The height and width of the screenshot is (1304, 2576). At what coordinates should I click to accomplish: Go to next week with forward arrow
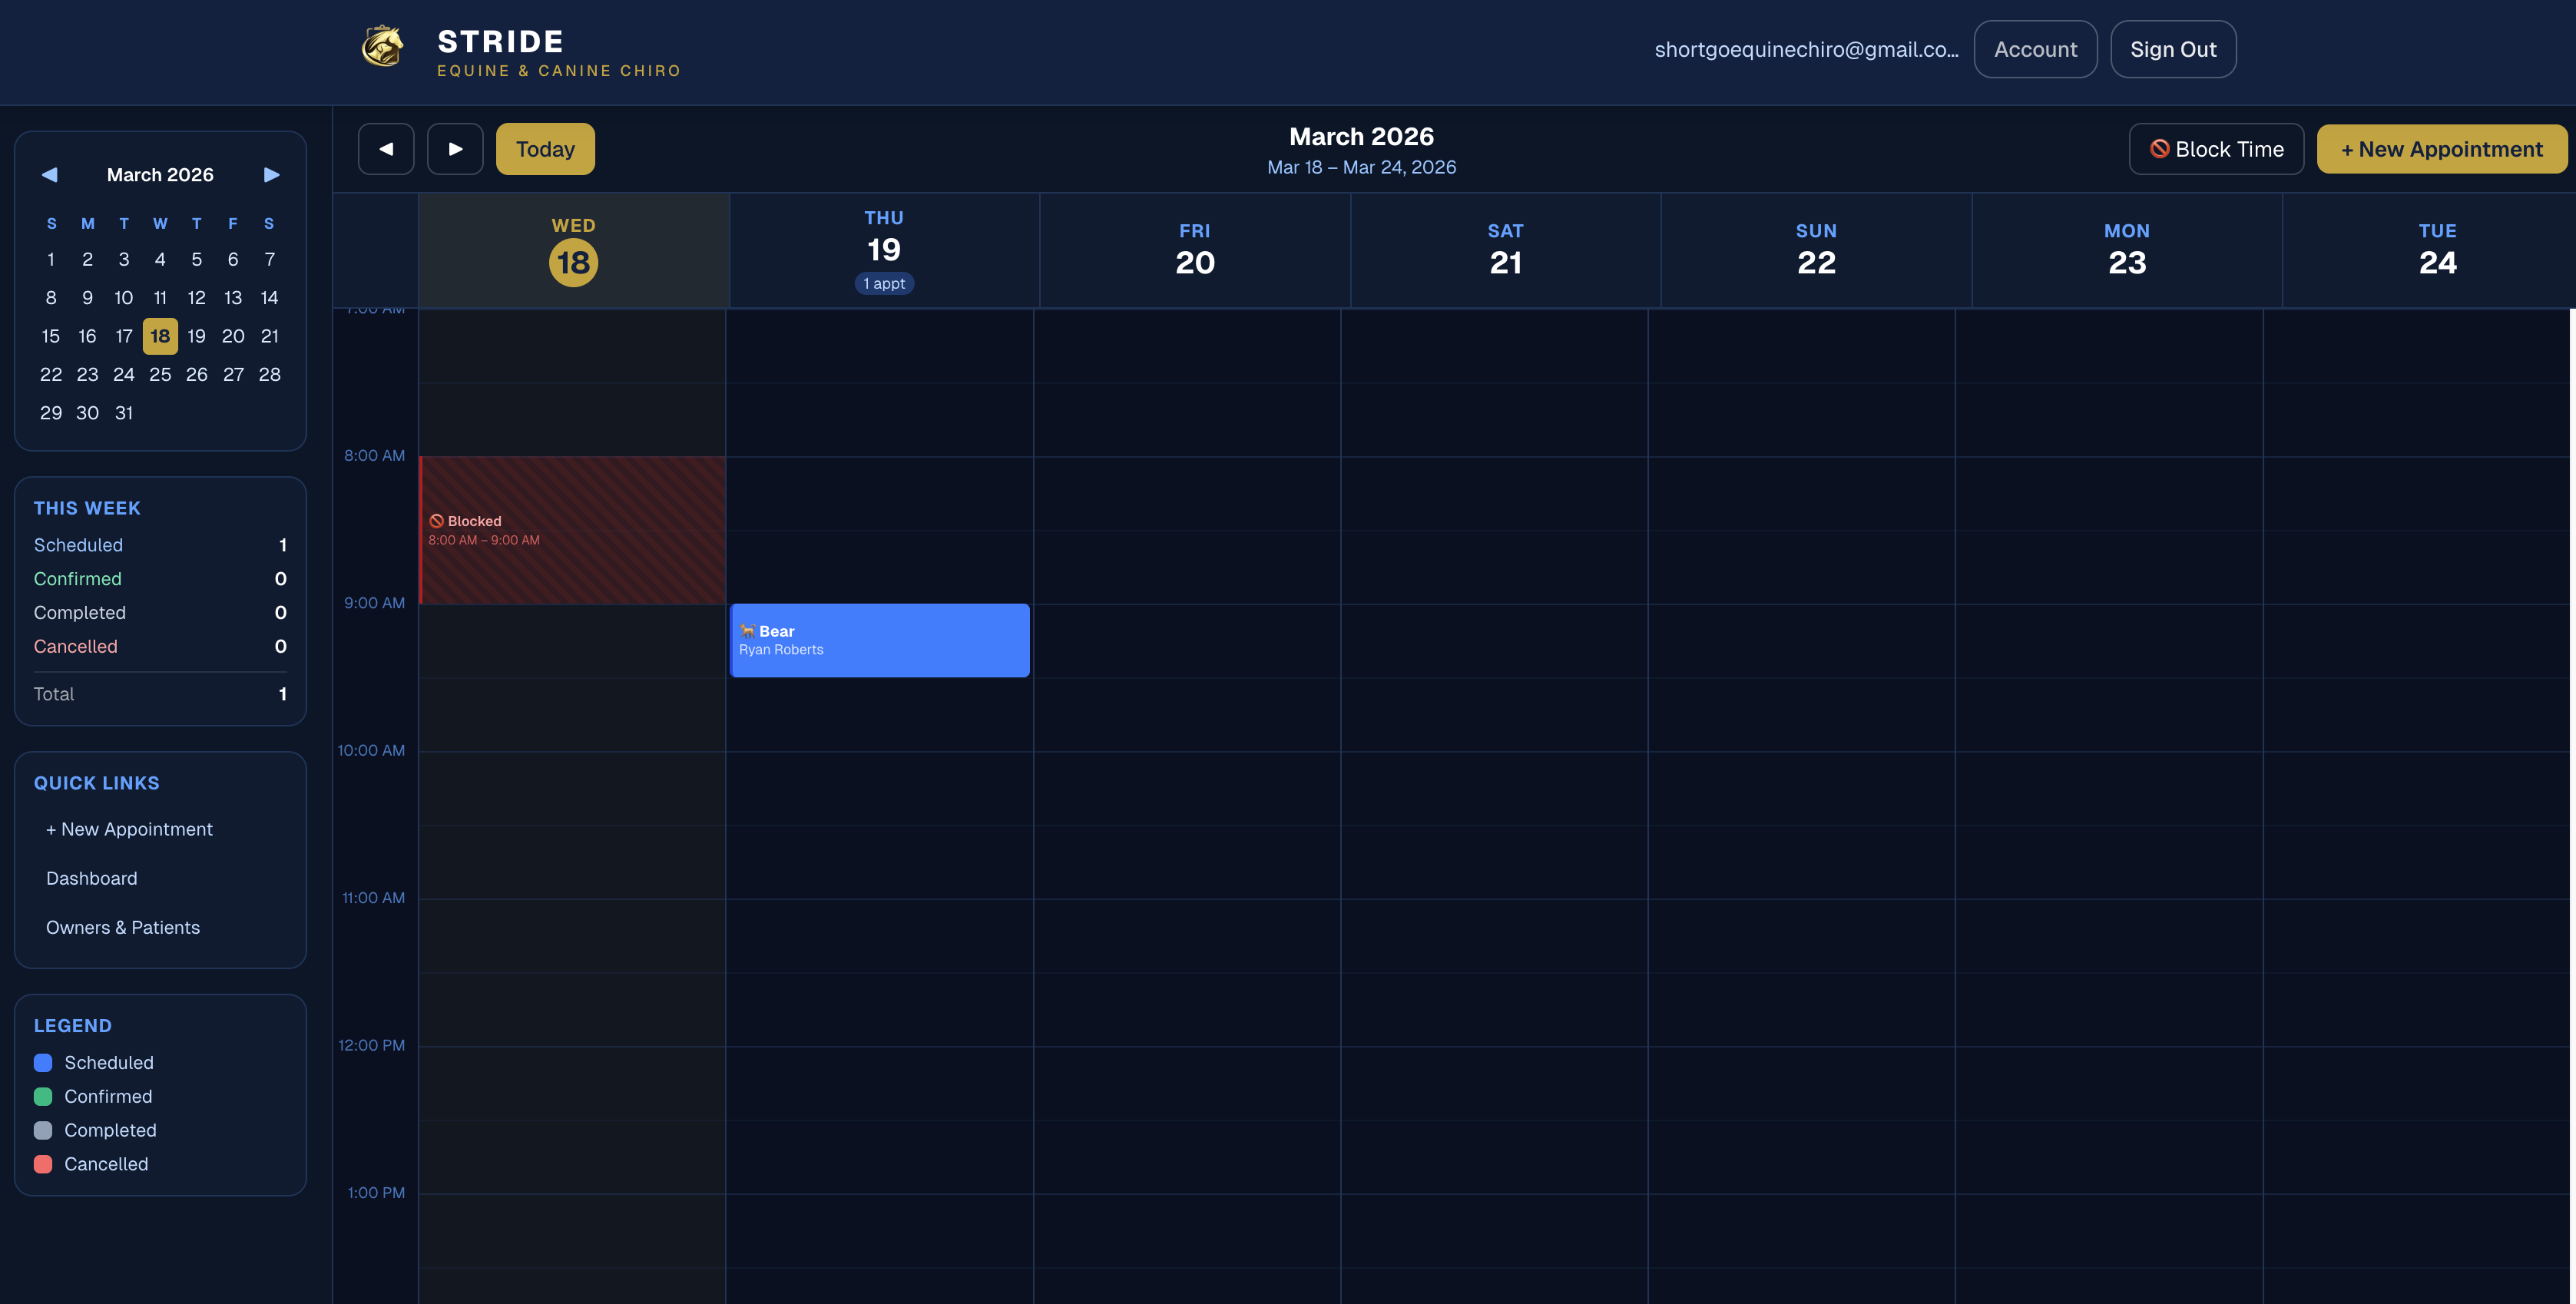tap(455, 148)
